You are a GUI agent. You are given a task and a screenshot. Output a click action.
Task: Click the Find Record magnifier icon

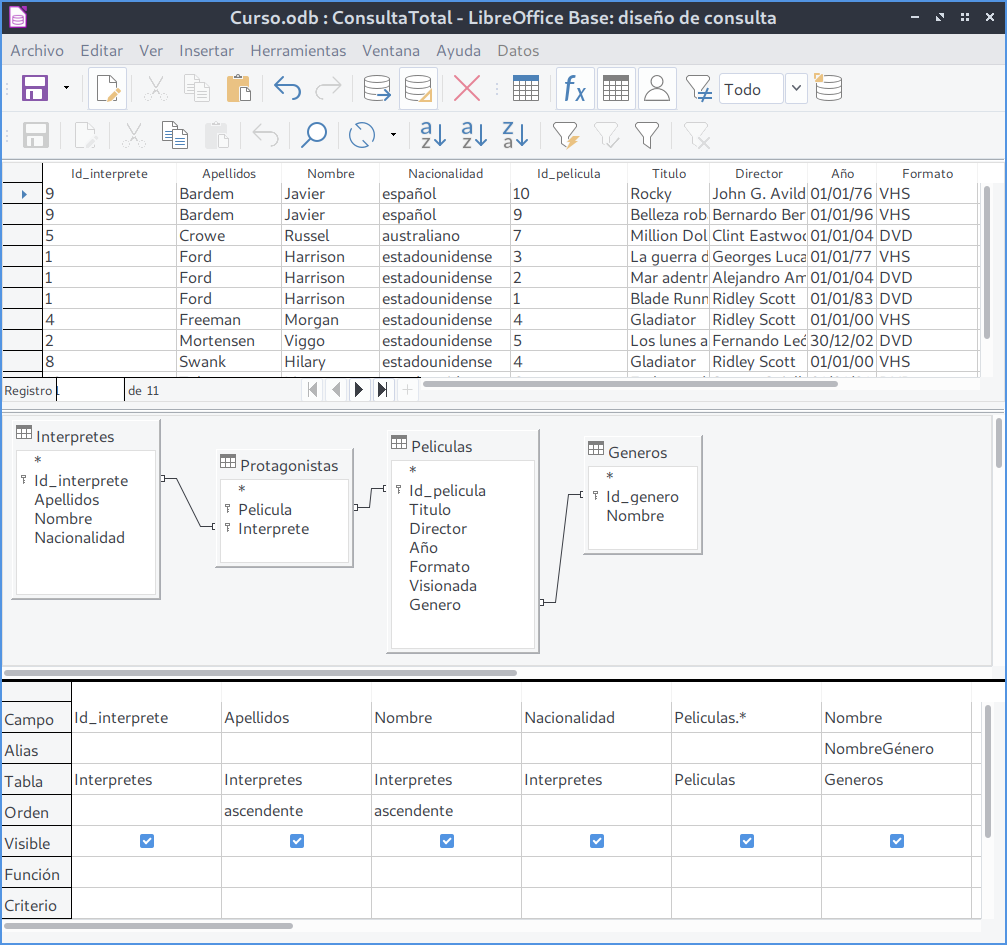pyautogui.click(x=314, y=135)
